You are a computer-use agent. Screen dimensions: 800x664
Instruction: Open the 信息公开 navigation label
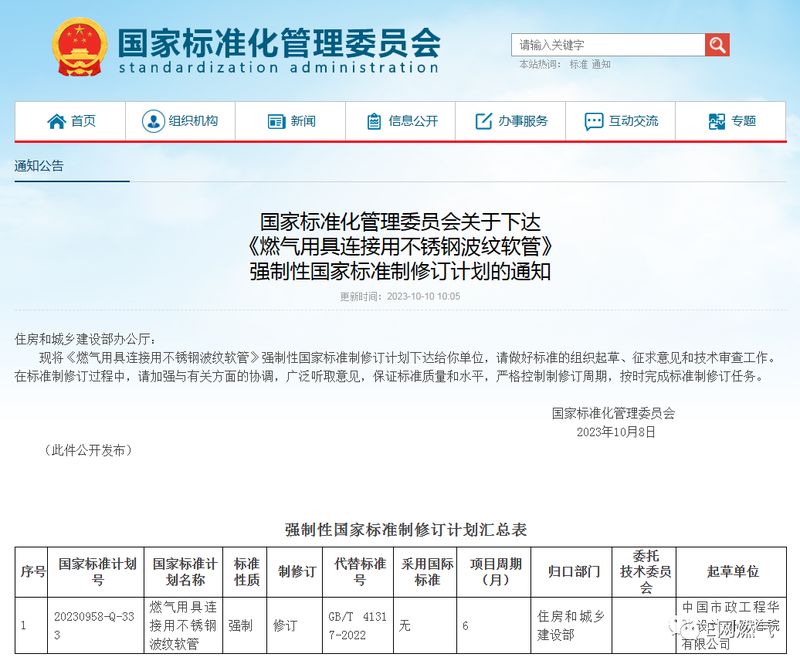pos(413,121)
